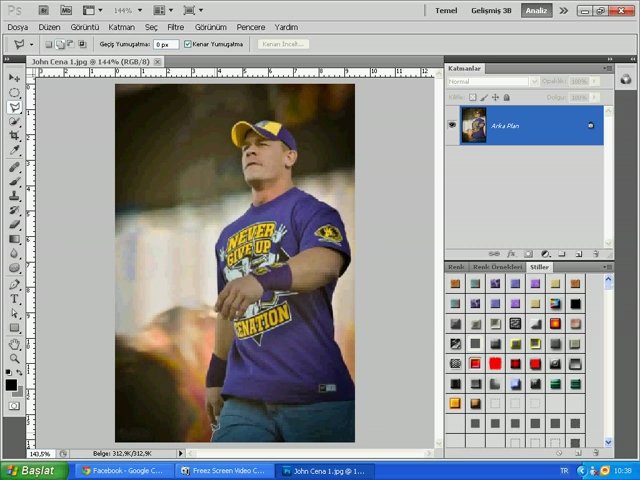Screen dimensions: 640x480
Task: Select the Pen tool
Action: pos(14,284)
